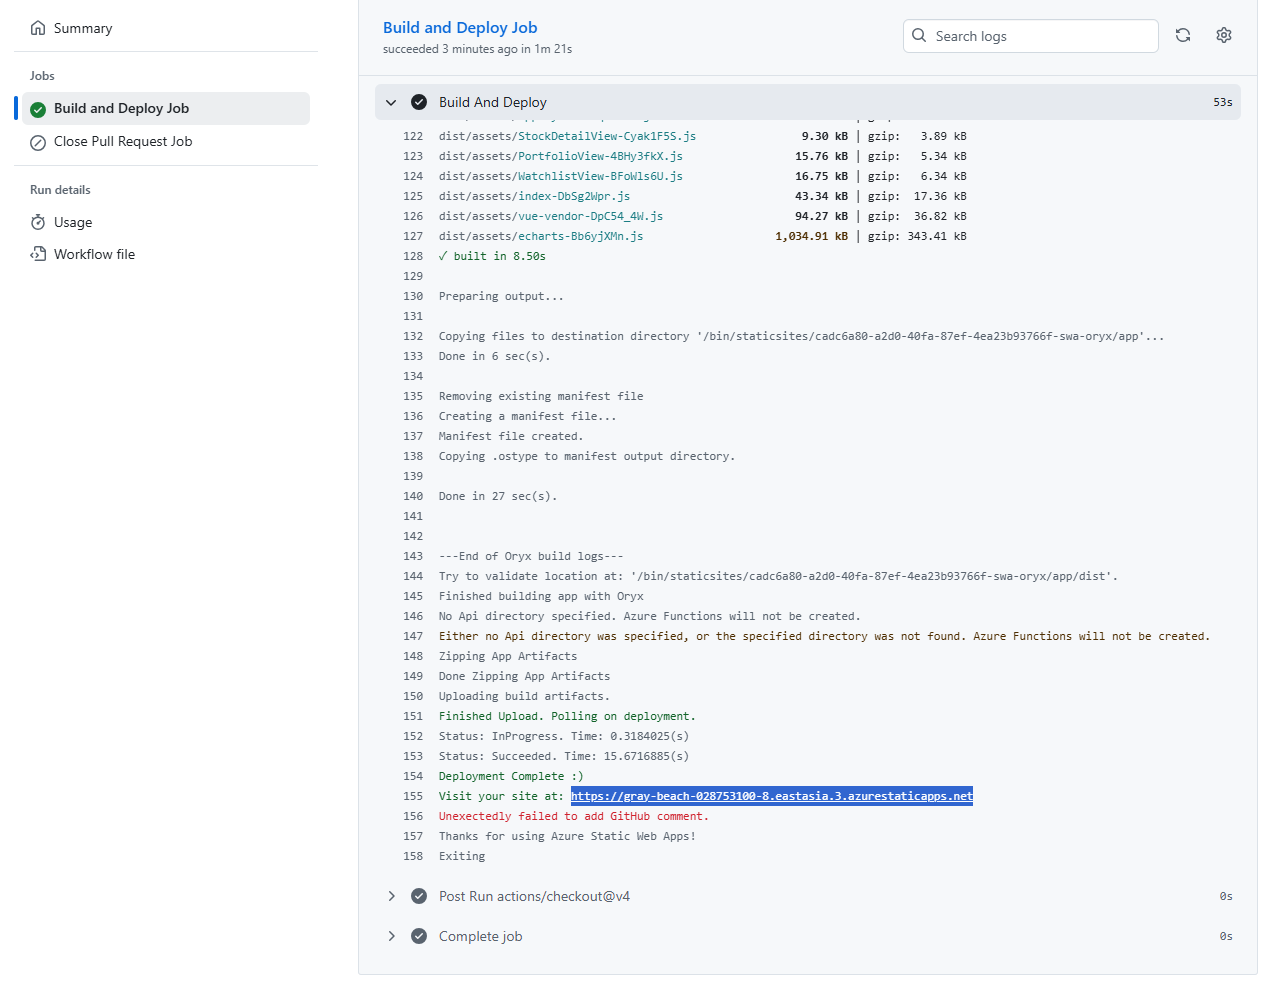Select Close Pull Request Job in sidebar
1269x982 pixels.
pos(122,142)
